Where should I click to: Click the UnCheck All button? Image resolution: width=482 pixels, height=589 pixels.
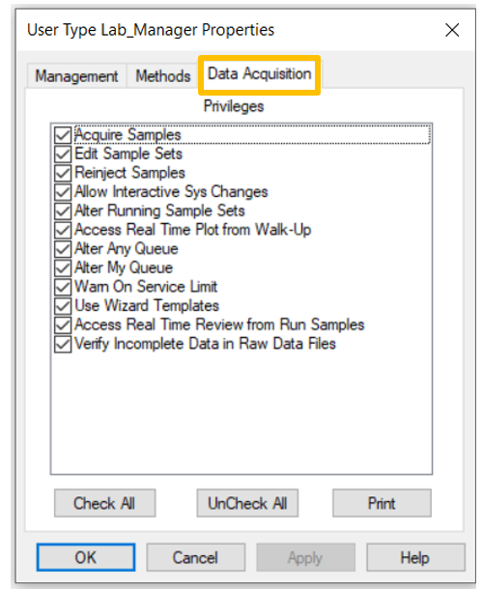(x=248, y=503)
